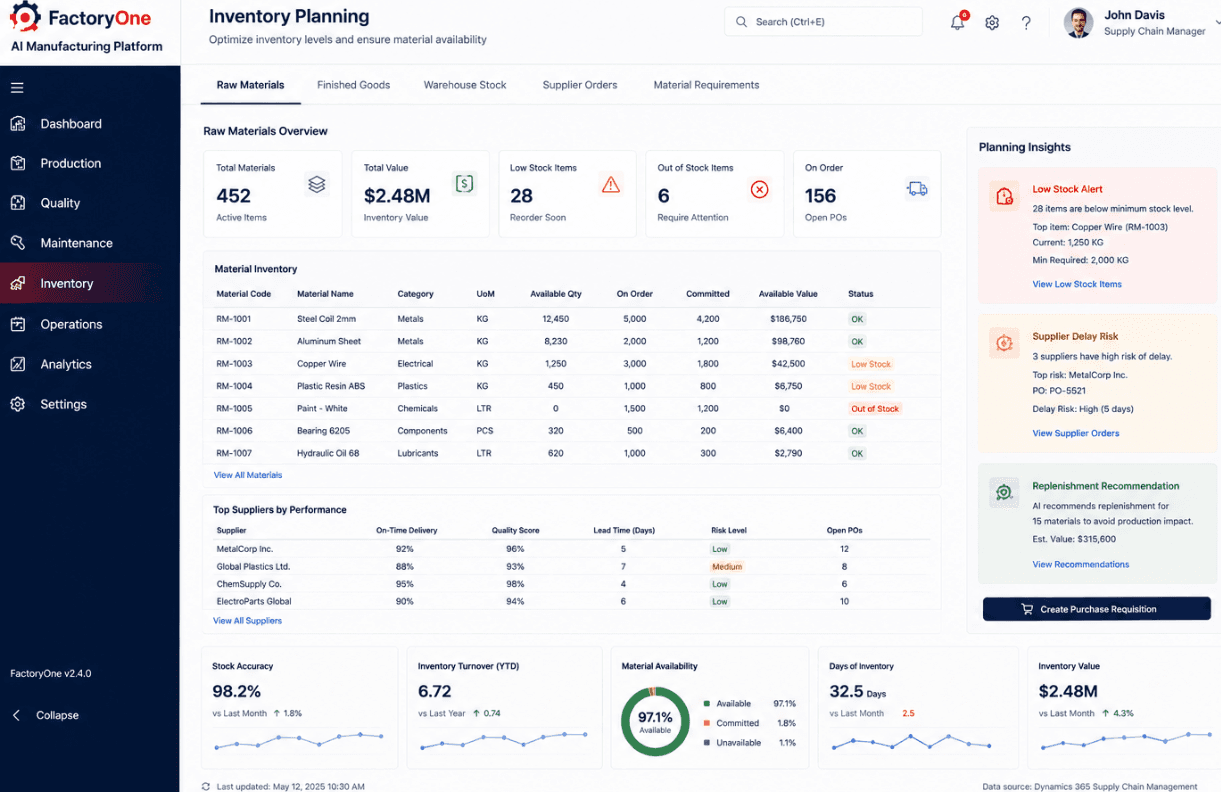Image resolution: width=1221 pixels, height=792 pixels.
Task: Click the help question mark icon
Action: coord(1026,23)
